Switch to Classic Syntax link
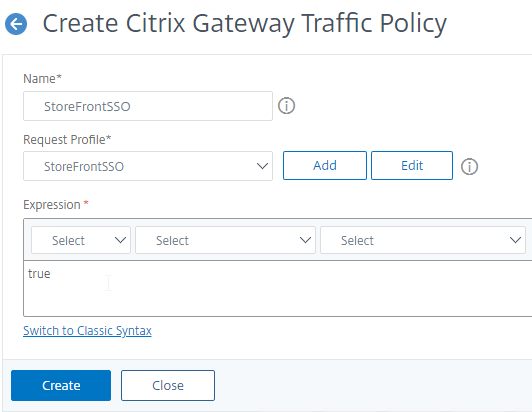Image resolution: width=532 pixels, height=412 pixels. pyautogui.click(x=87, y=331)
